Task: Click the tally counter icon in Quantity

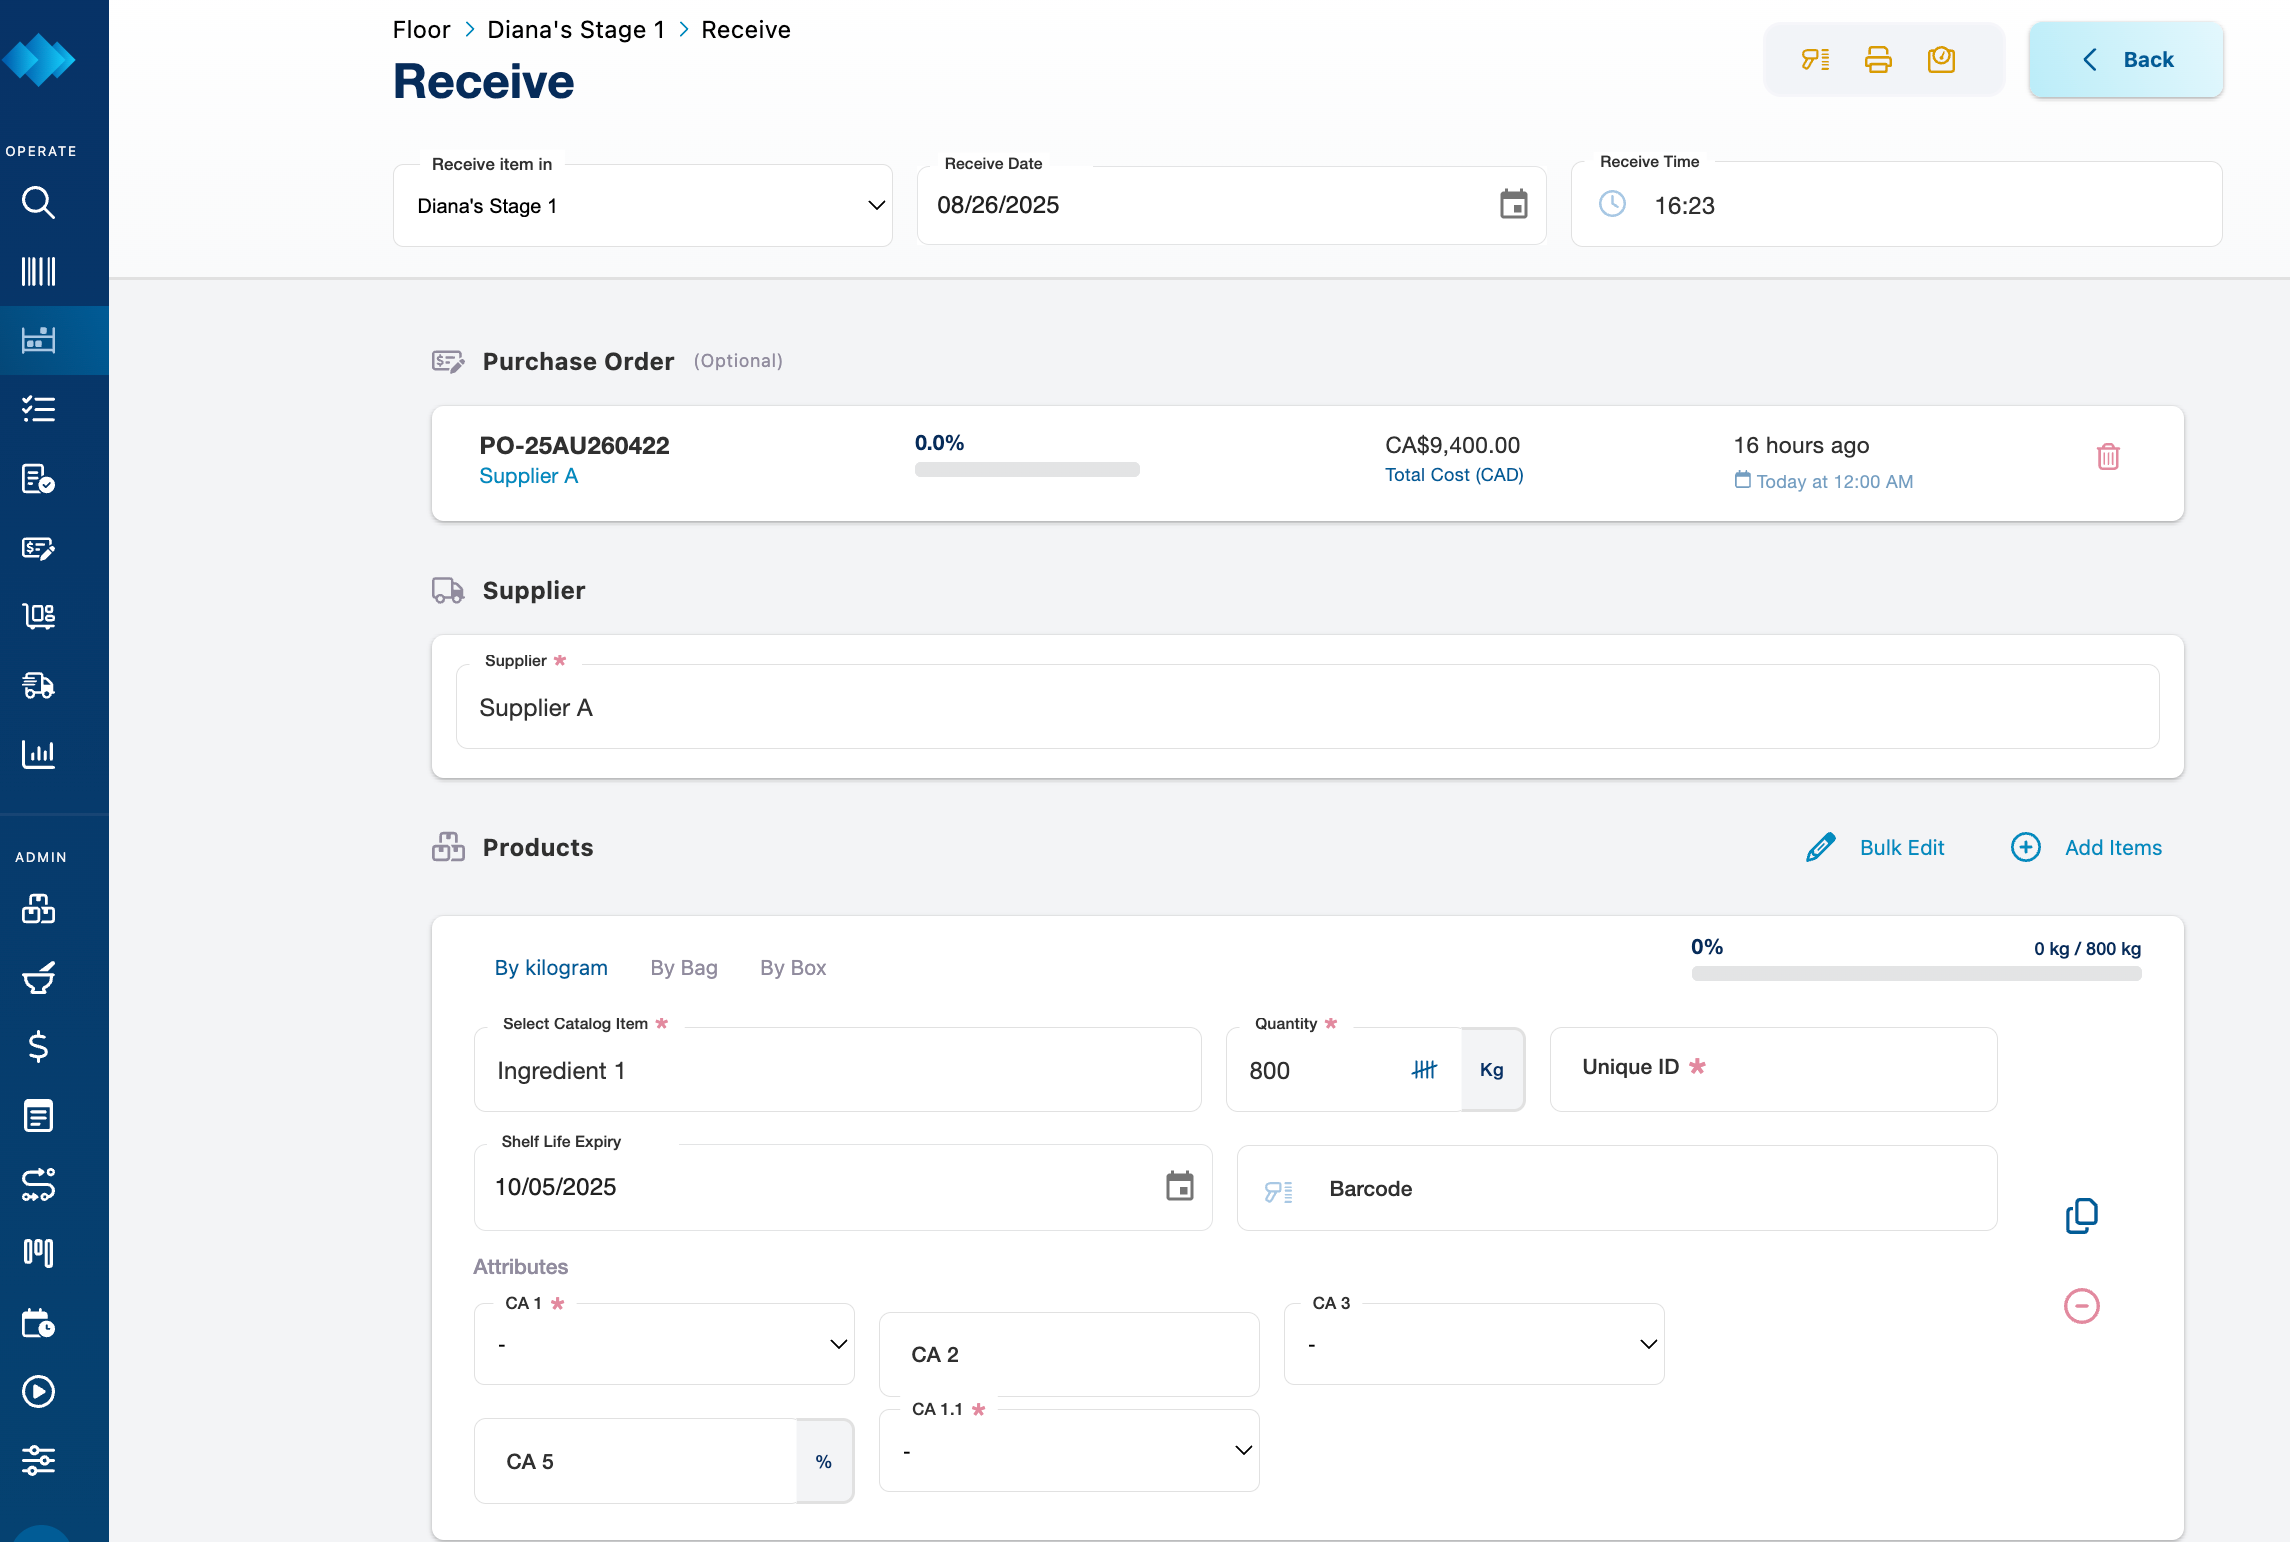Action: (x=1424, y=1070)
